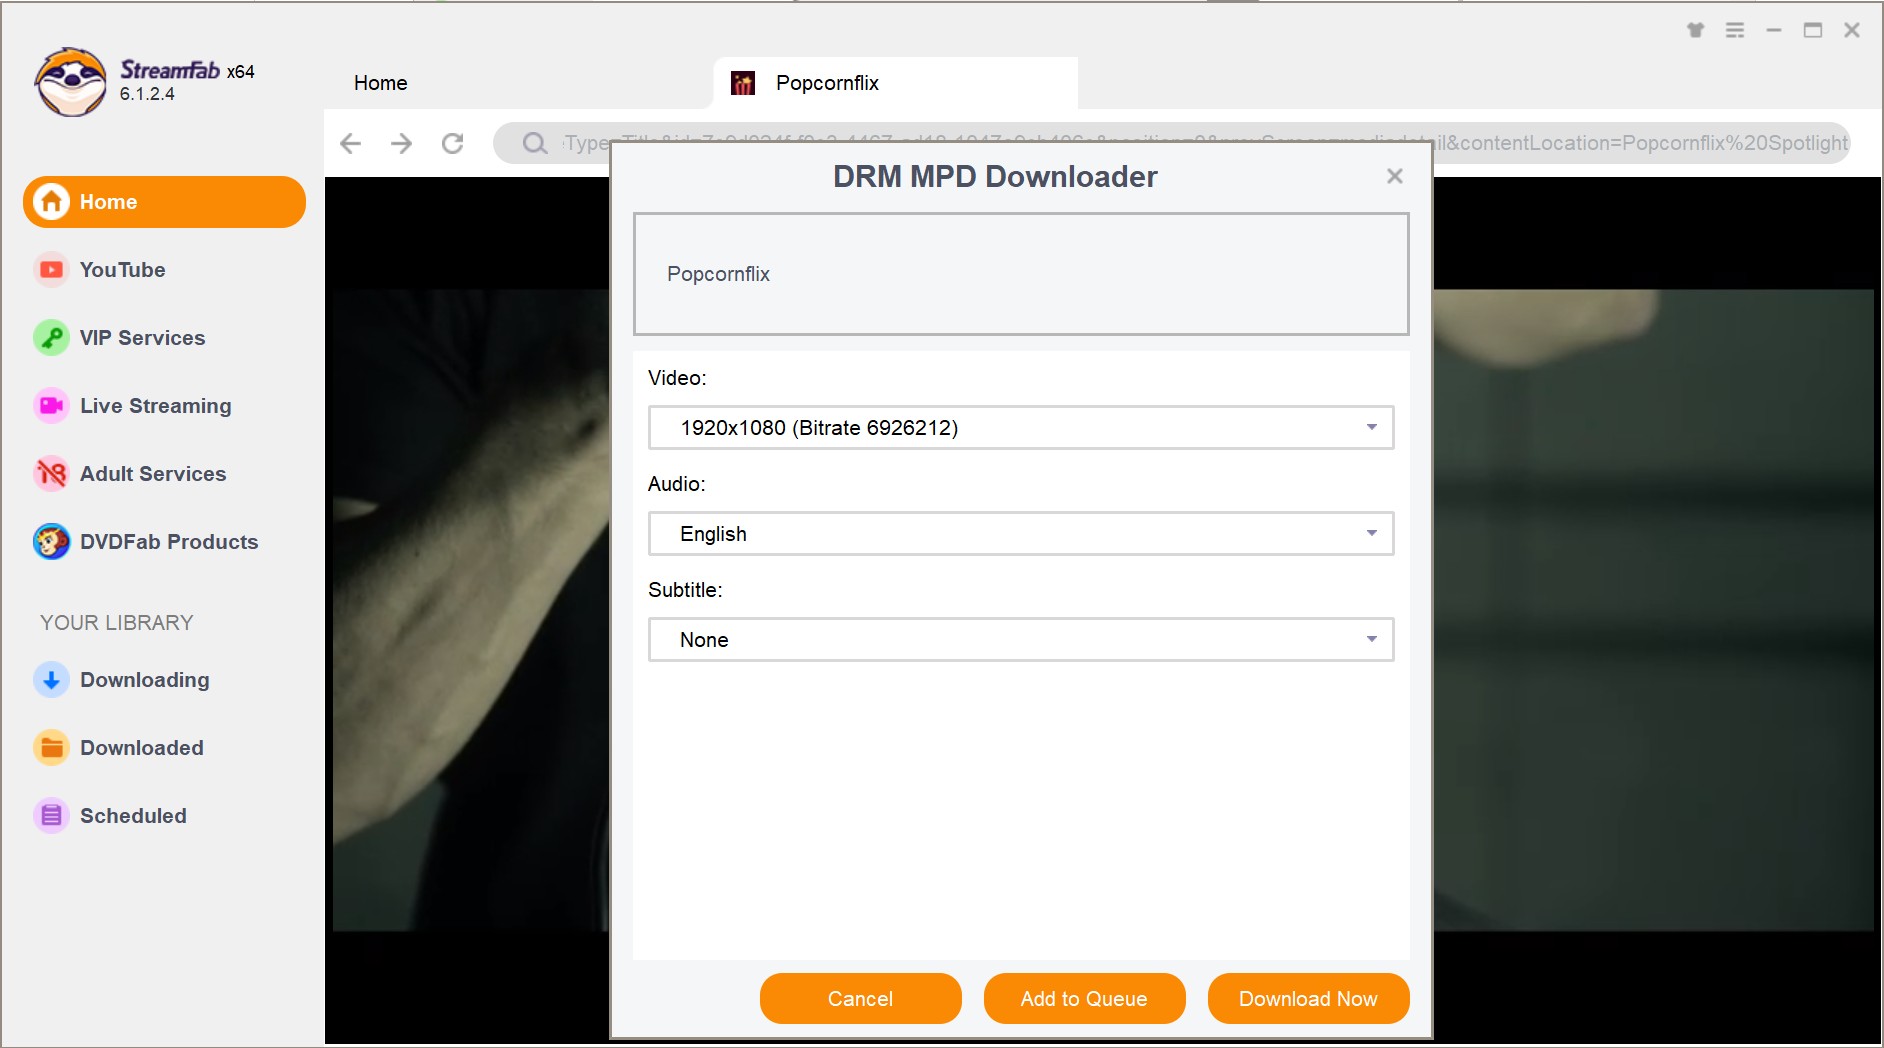Click the Live Streaming camera icon
This screenshot has height=1048, width=1884.
51,406
